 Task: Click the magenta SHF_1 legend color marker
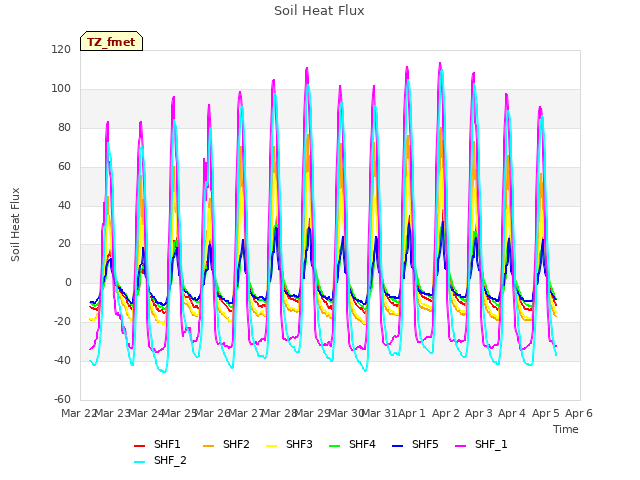tap(460, 446)
